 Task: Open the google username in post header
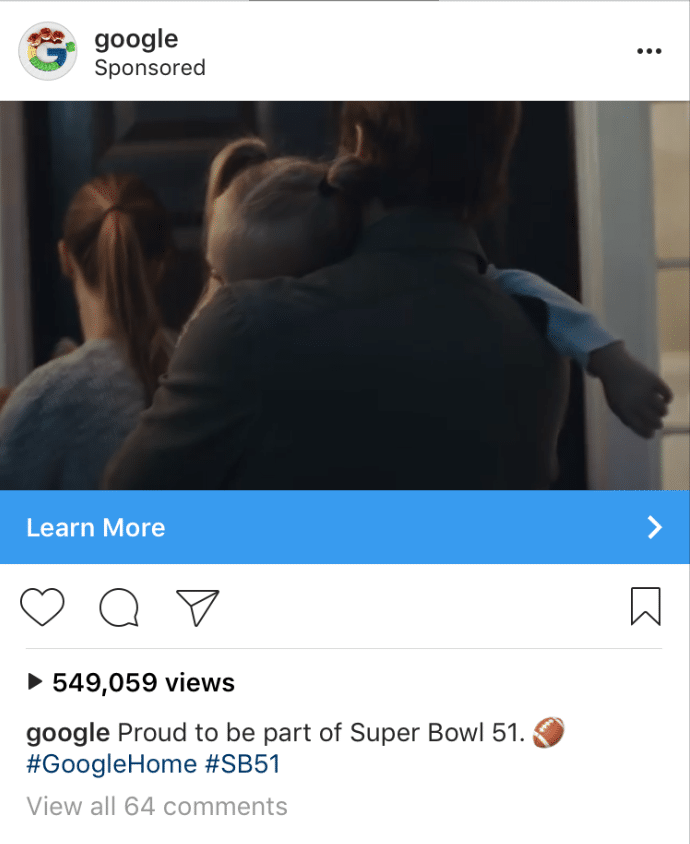136,40
